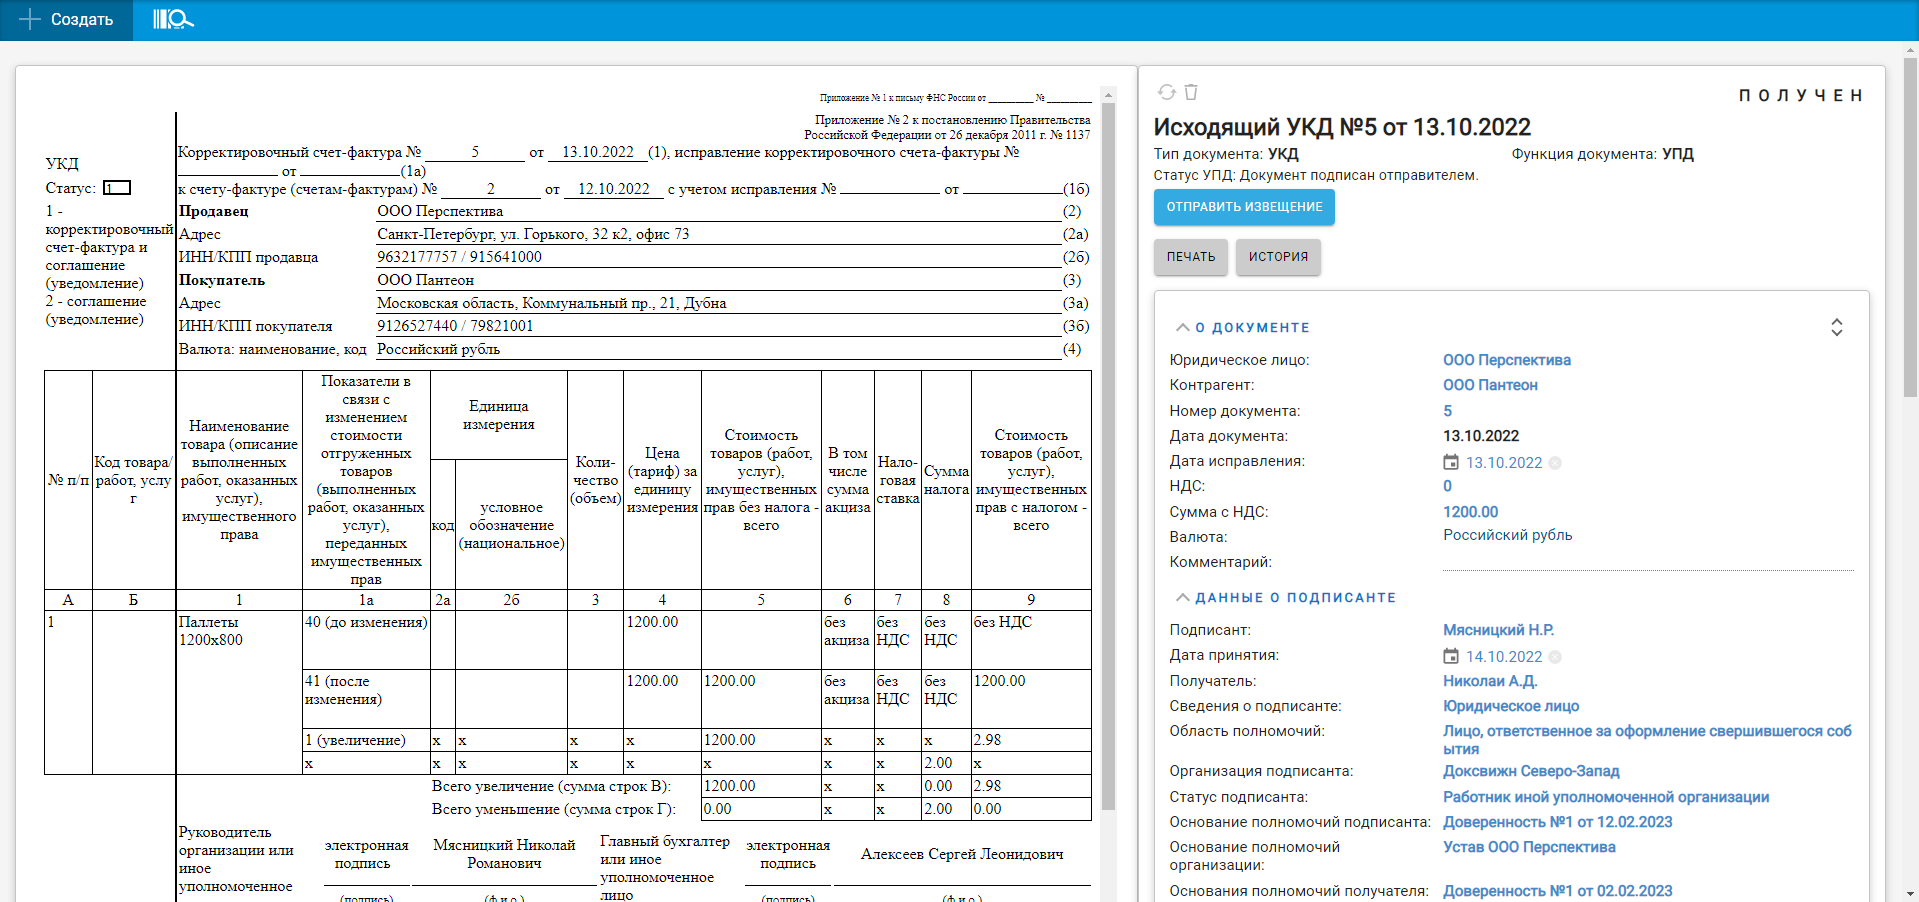This screenshot has height=902, width=1919.
Task: Click Функция документа УПД label
Action: [1602, 154]
